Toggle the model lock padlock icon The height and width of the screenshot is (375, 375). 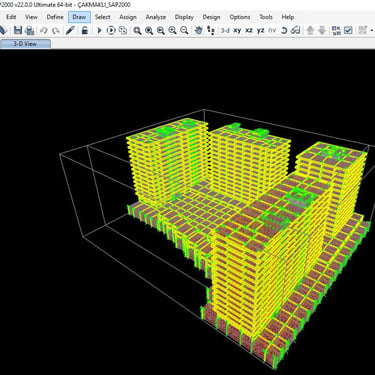(85, 30)
